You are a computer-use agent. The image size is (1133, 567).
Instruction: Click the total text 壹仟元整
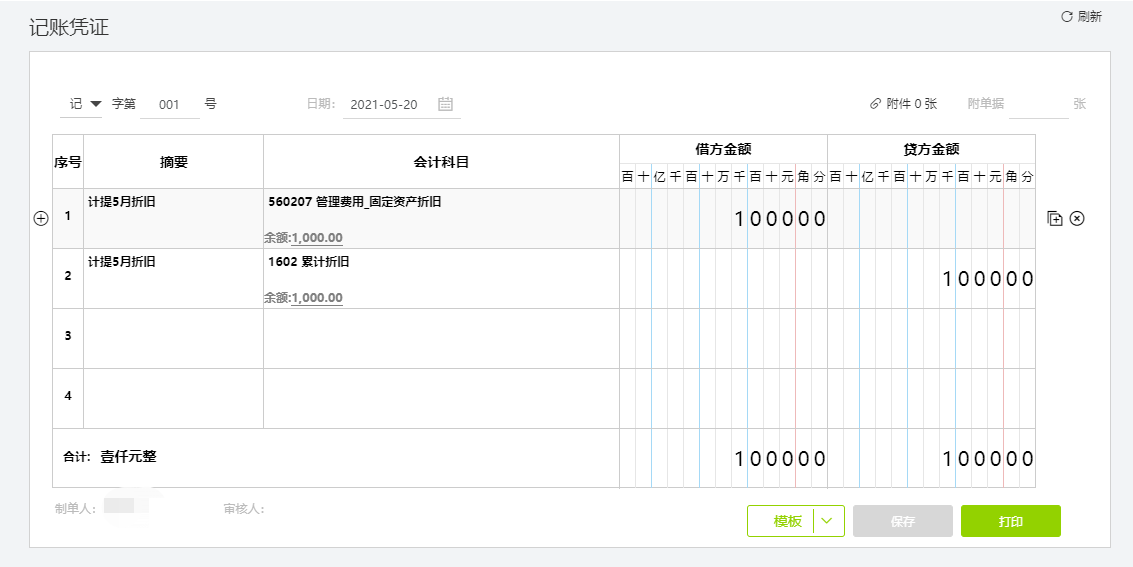pyautogui.click(x=128, y=456)
